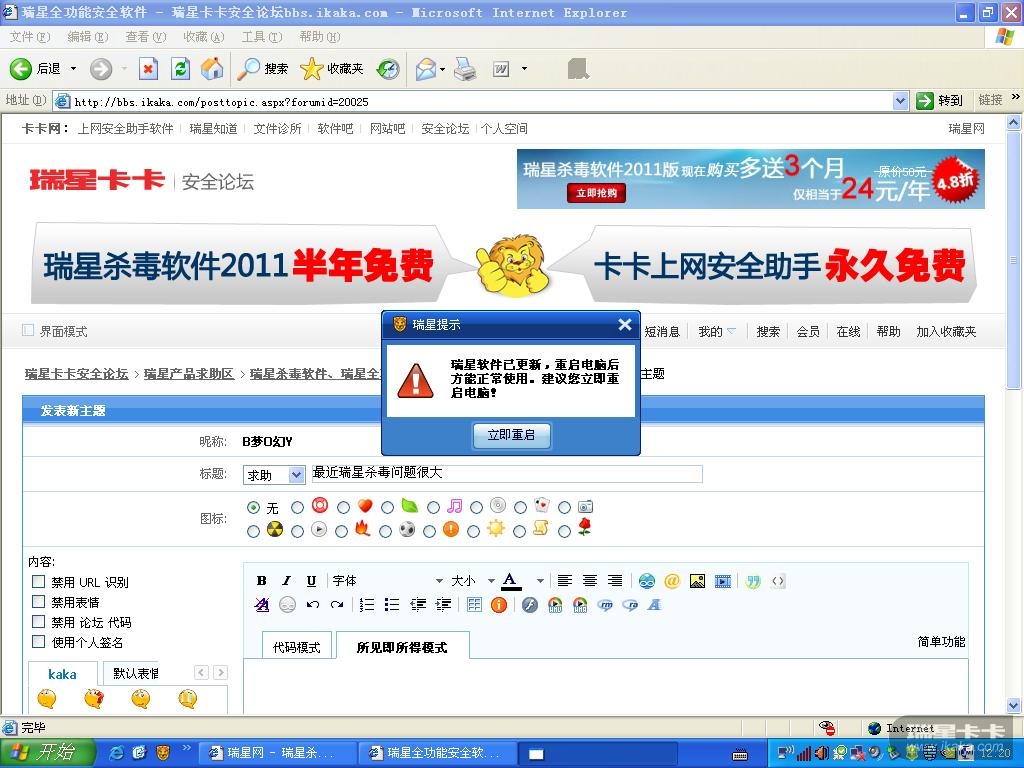Select radio for green leaf icon
Image resolution: width=1024 pixels, height=768 pixels.
click(387, 507)
